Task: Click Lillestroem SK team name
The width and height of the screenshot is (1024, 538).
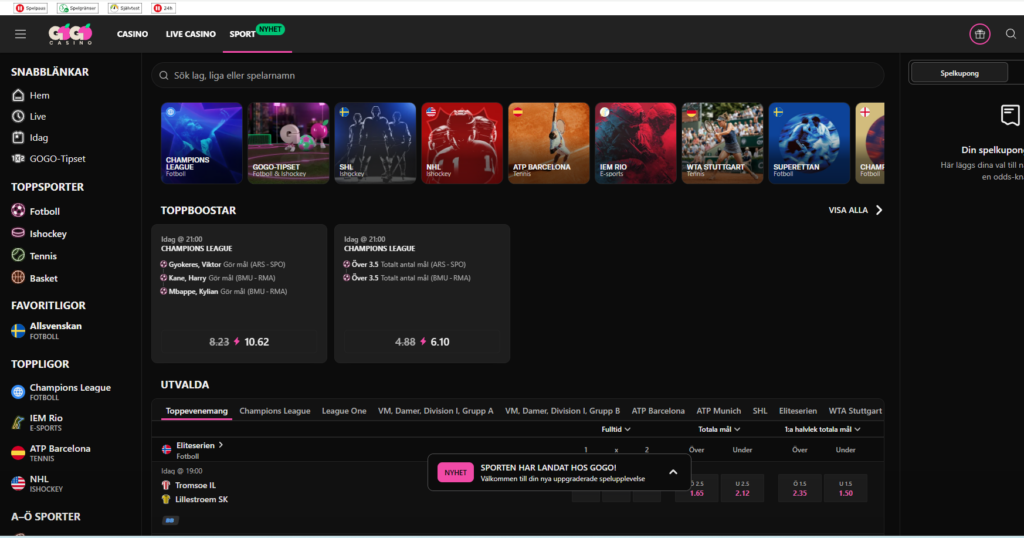Action: coord(201,499)
